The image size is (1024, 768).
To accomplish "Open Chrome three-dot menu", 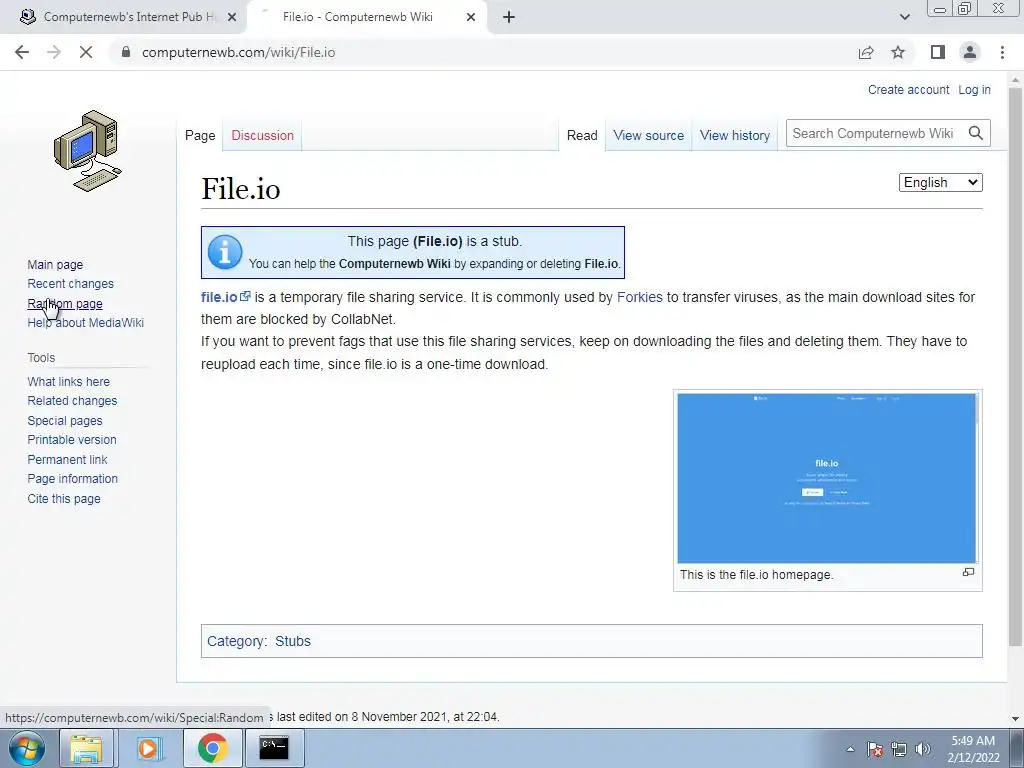I will (1002, 52).
